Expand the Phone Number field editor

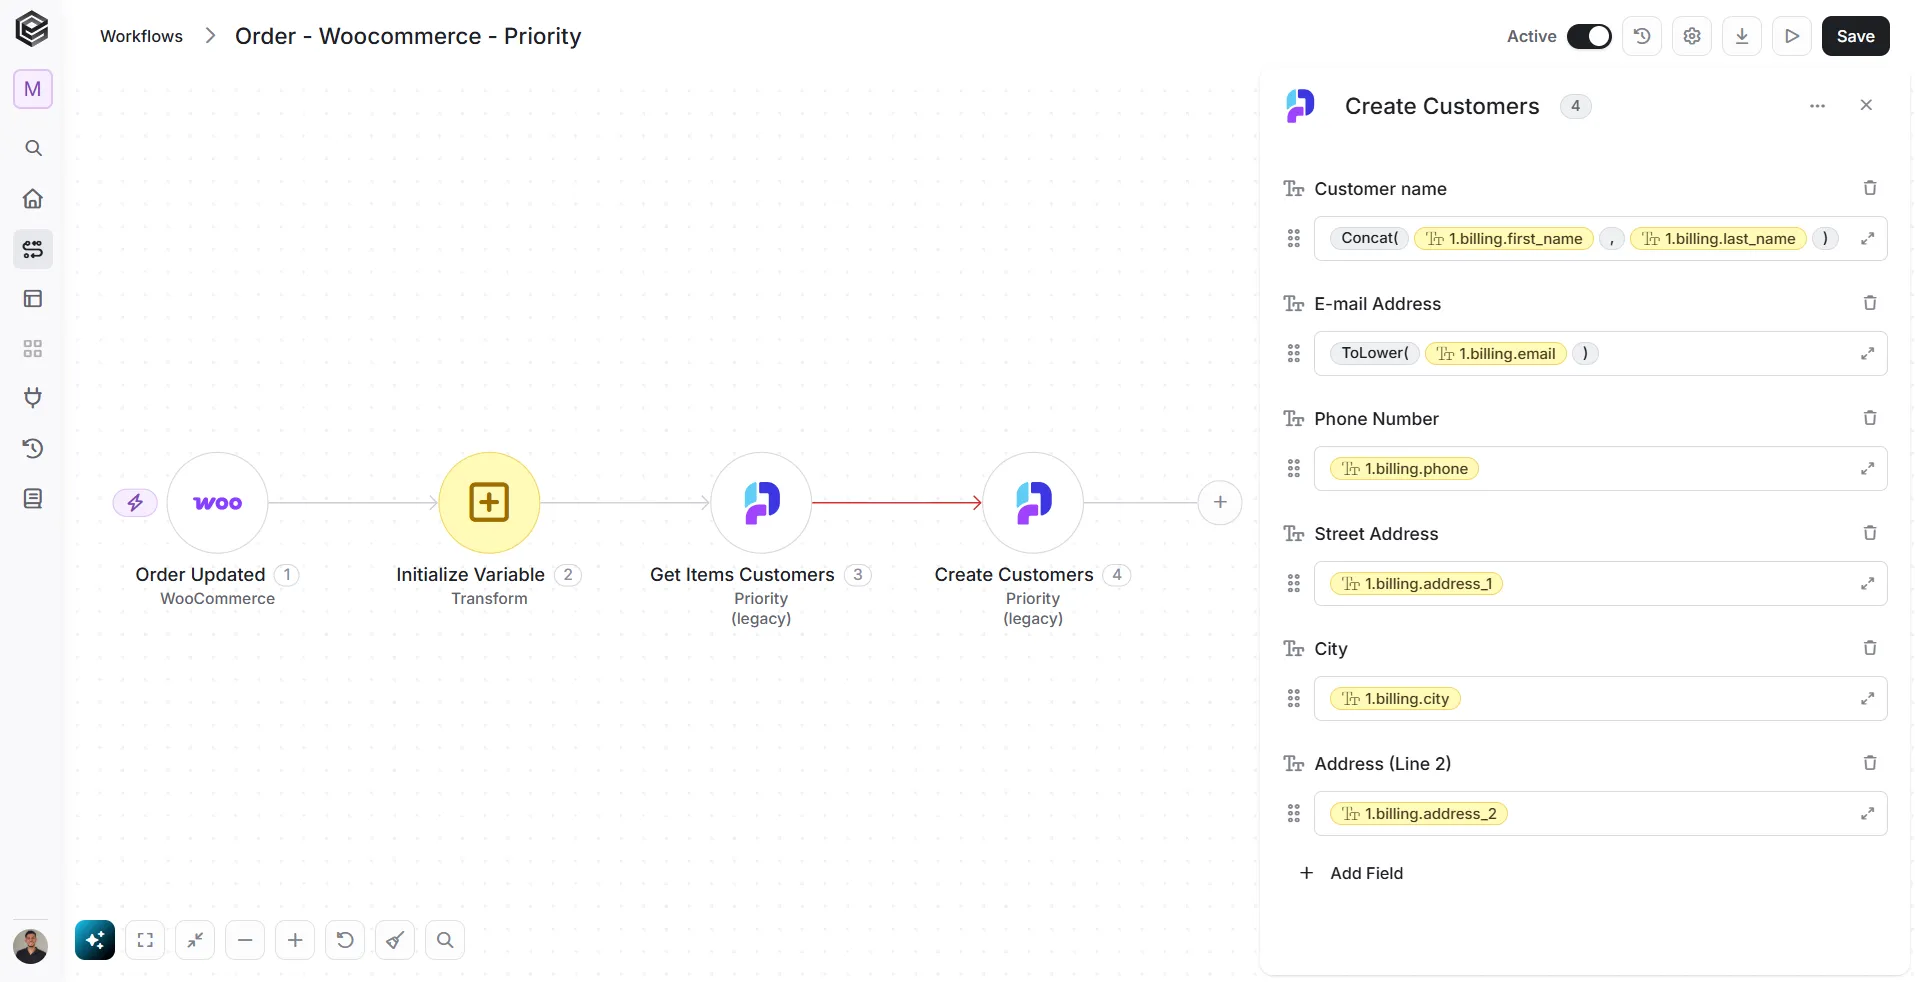[x=1867, y=468]
